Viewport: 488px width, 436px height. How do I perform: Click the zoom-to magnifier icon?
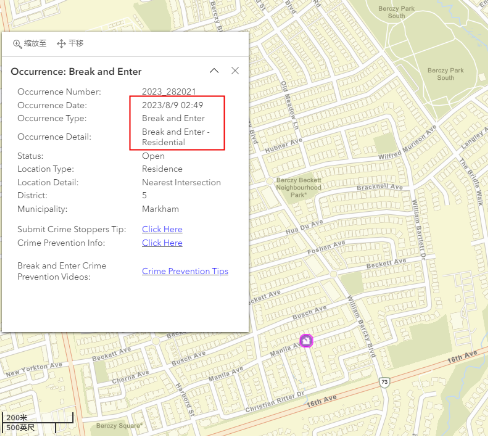(x=17, y=44)
